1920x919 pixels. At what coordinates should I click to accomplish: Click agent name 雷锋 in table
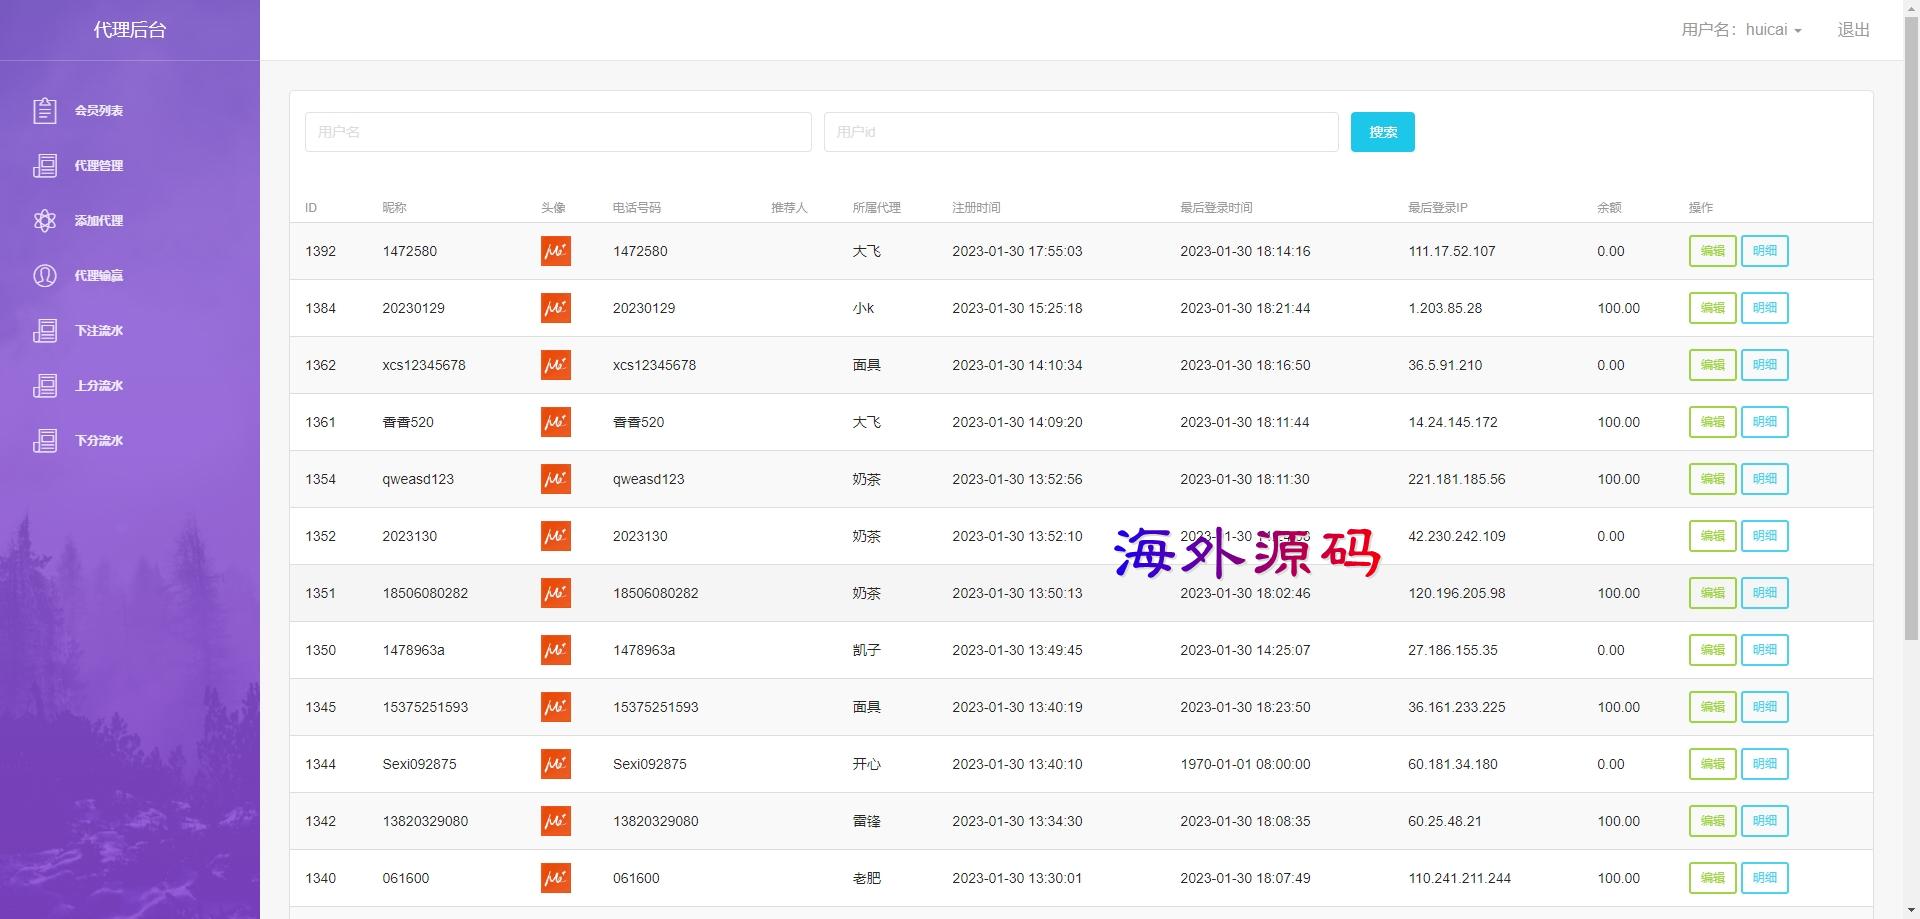pos(867,821)
